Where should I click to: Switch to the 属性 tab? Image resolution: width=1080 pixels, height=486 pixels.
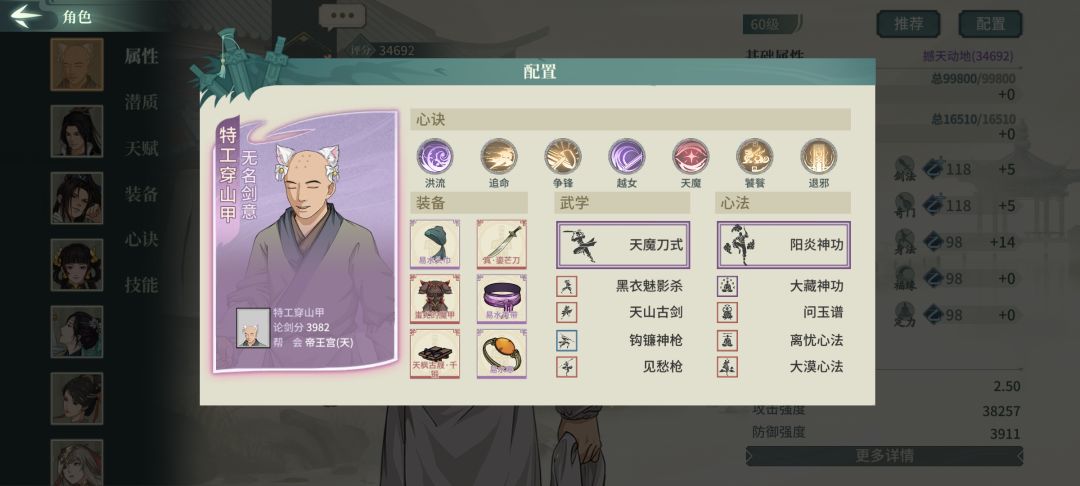point(141,56)
